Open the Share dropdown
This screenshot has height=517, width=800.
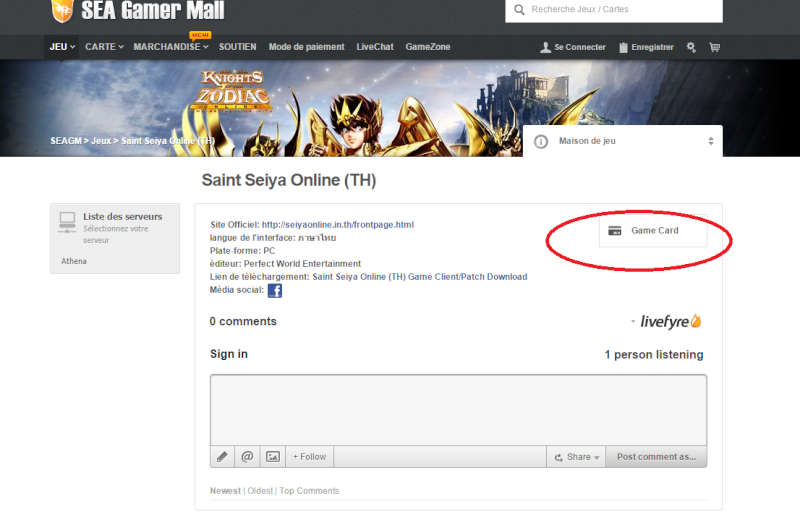click(577, 457)
